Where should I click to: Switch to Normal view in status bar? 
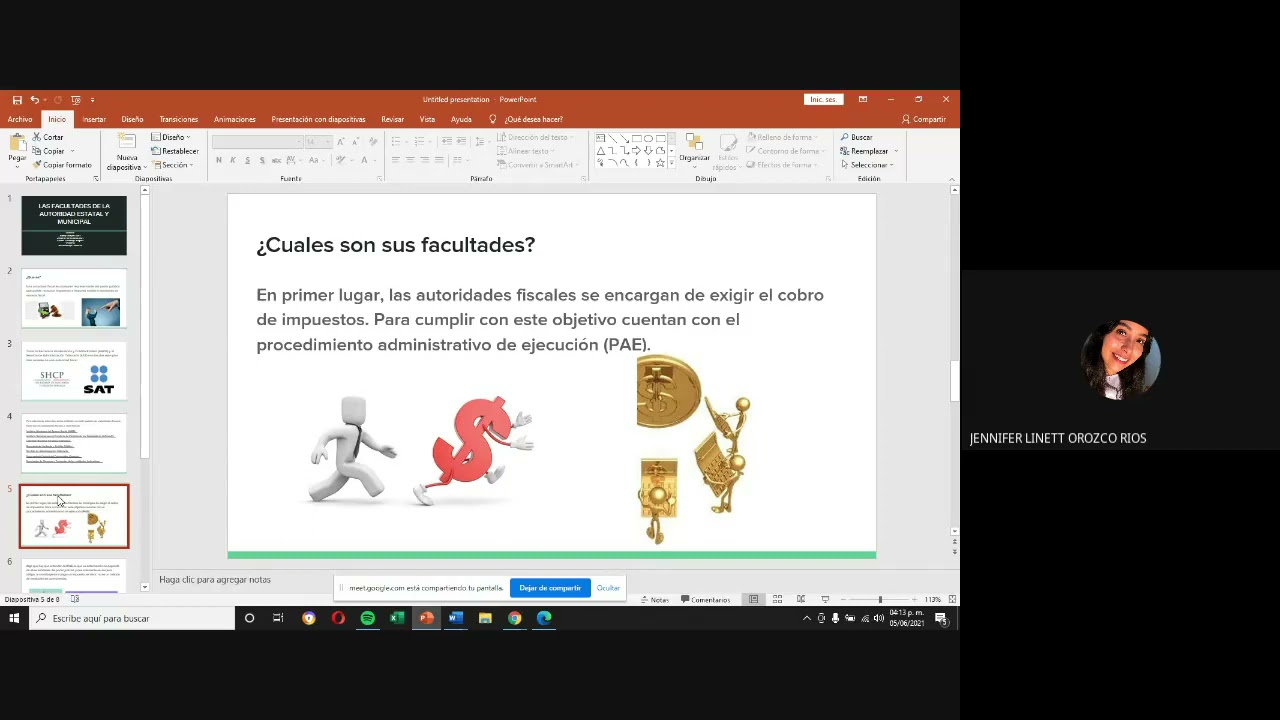click(x=753, y=599)
